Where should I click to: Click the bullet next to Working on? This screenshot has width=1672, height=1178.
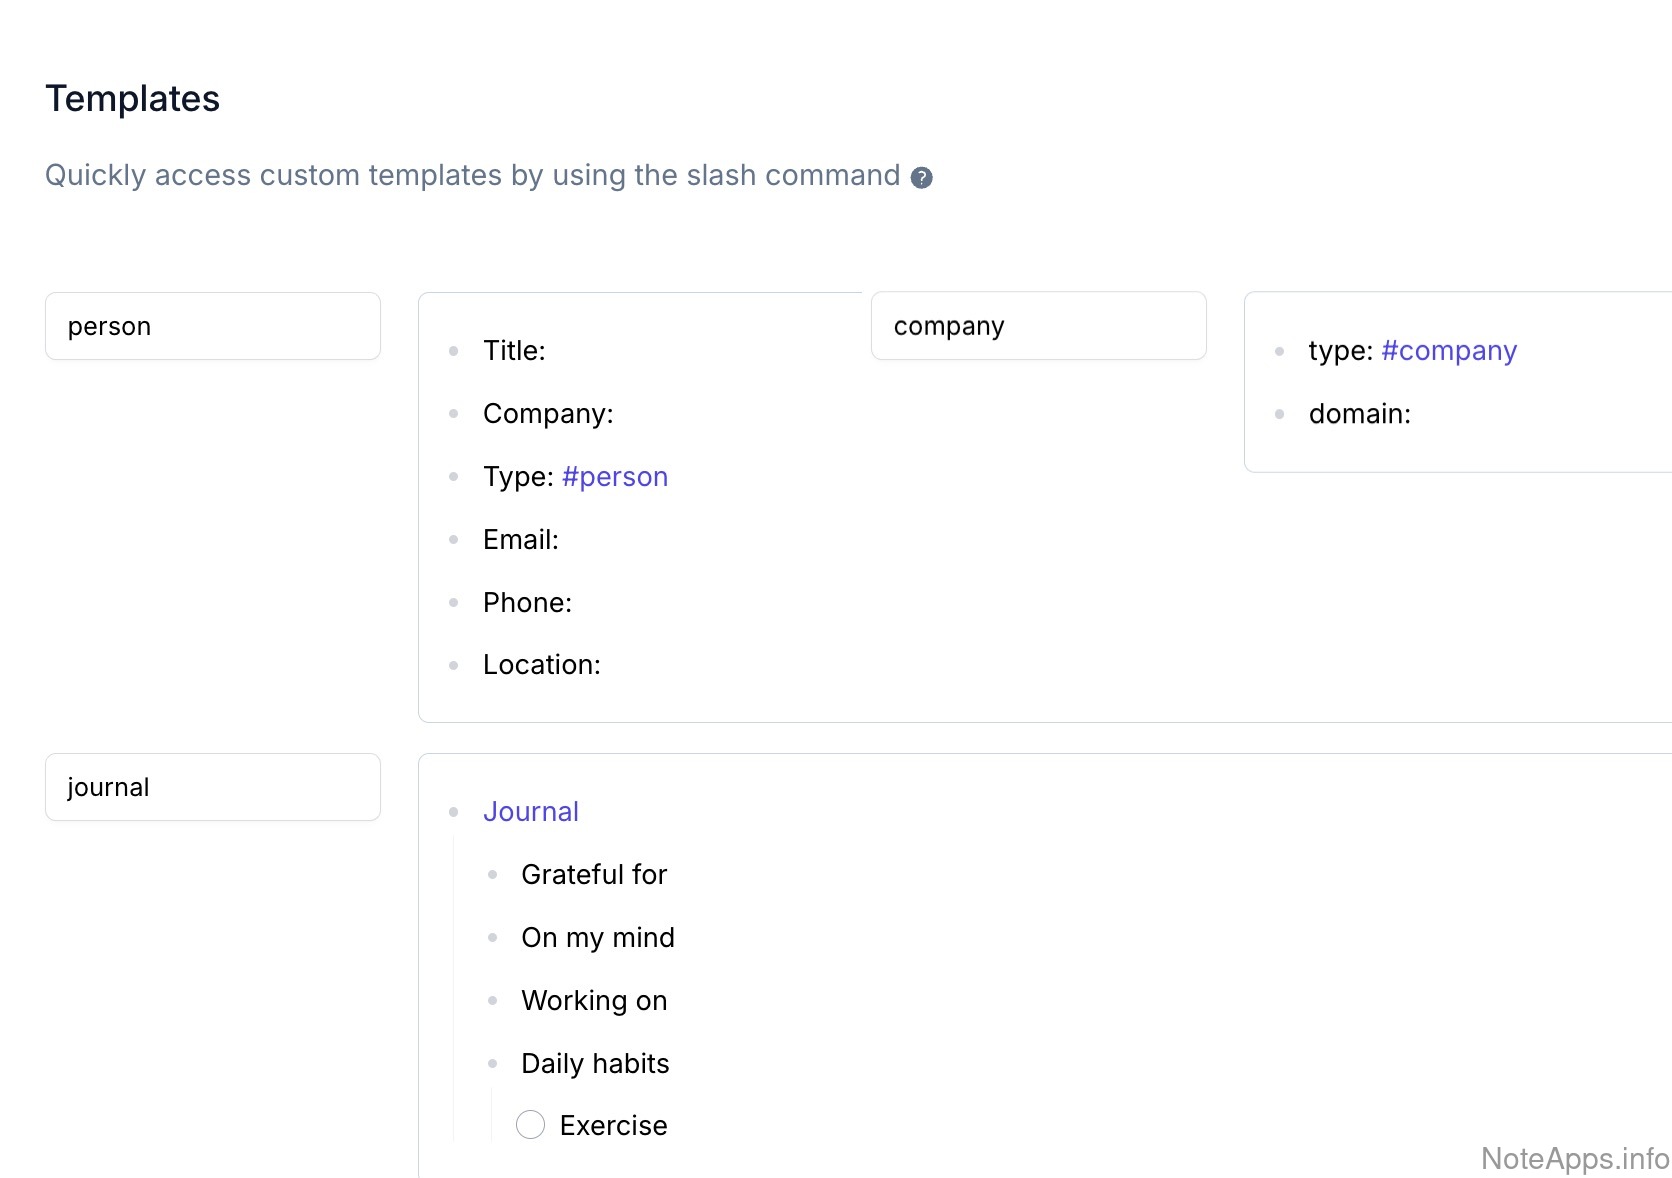[x=492, y=1000]
